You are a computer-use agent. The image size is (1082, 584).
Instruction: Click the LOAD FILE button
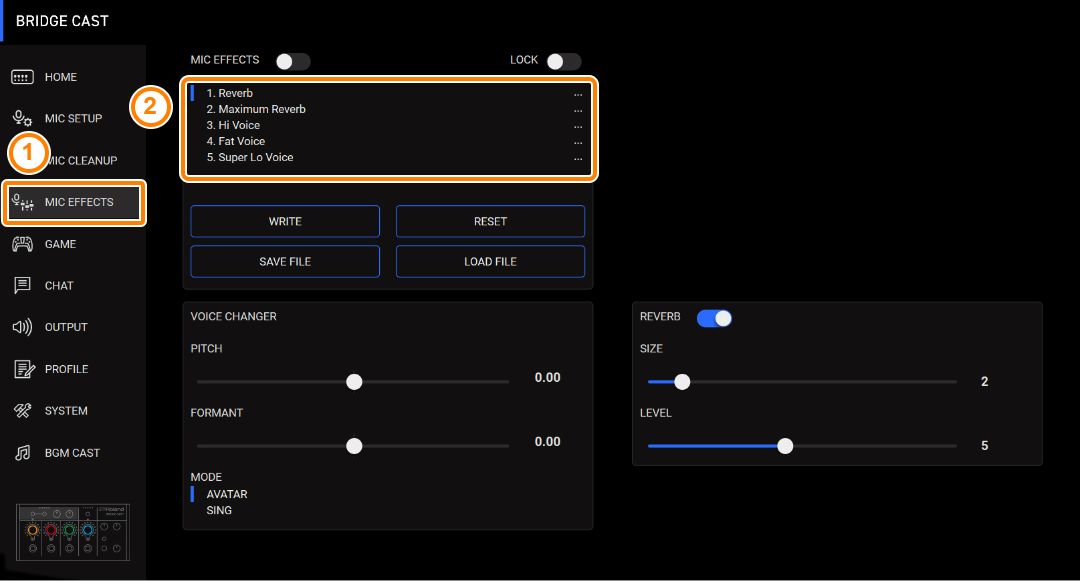491,262
